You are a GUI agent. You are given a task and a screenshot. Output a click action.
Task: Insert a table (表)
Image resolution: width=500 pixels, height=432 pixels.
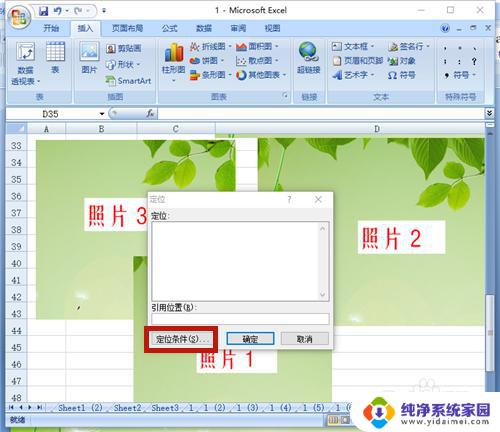(55, 57)
